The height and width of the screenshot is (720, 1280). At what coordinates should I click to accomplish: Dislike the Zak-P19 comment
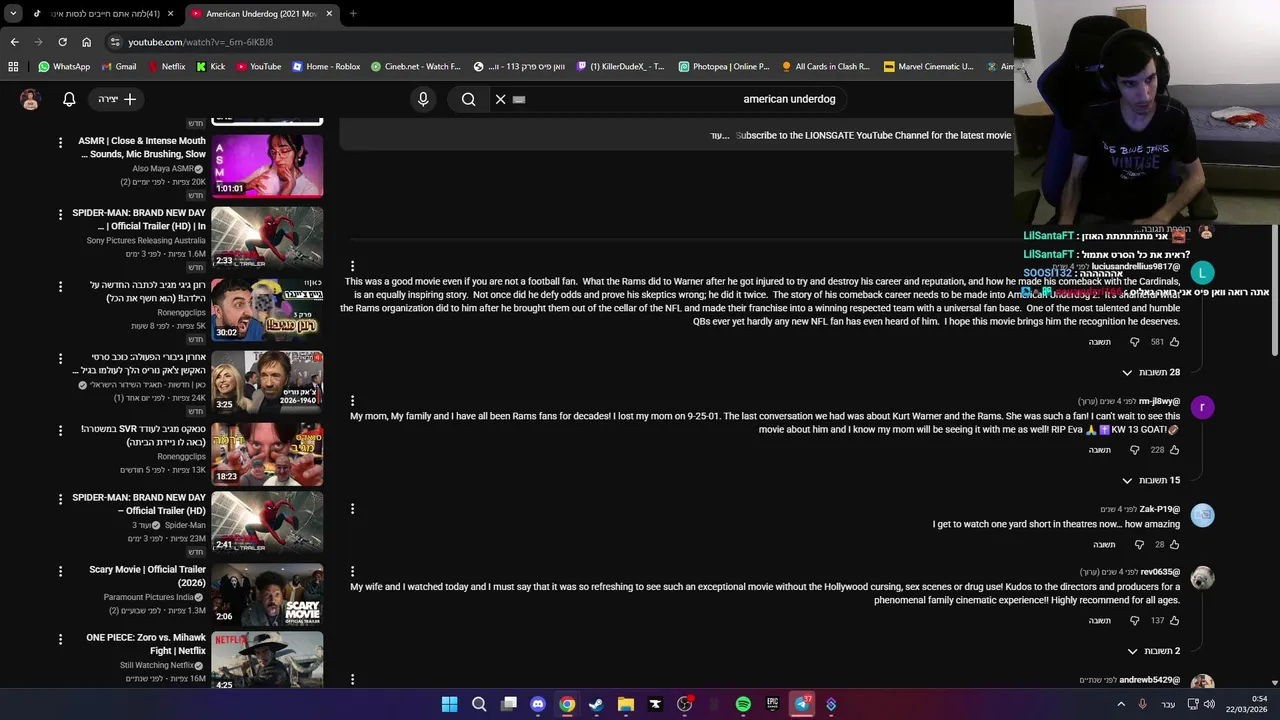click(x=1139, y=545)
